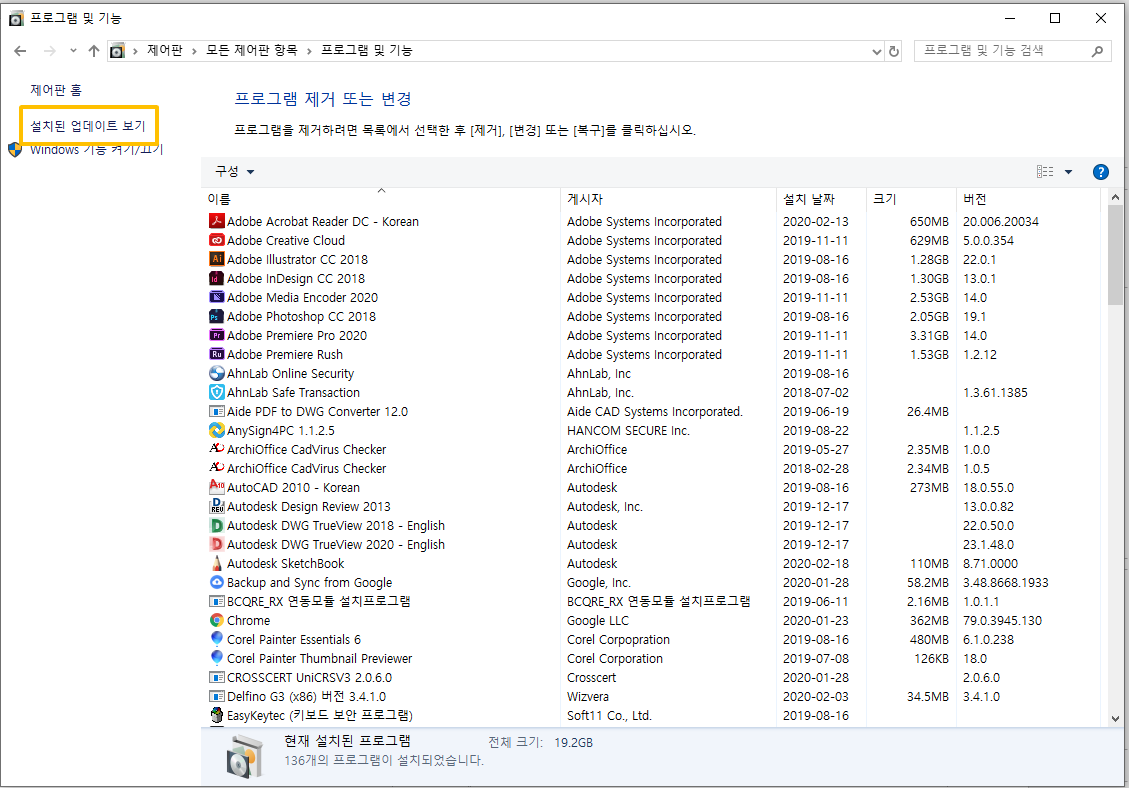Select the AhnLab Safe Transaction shield icon
Image resolution: width=1129 pixels, height=788 pixels.
217,392
